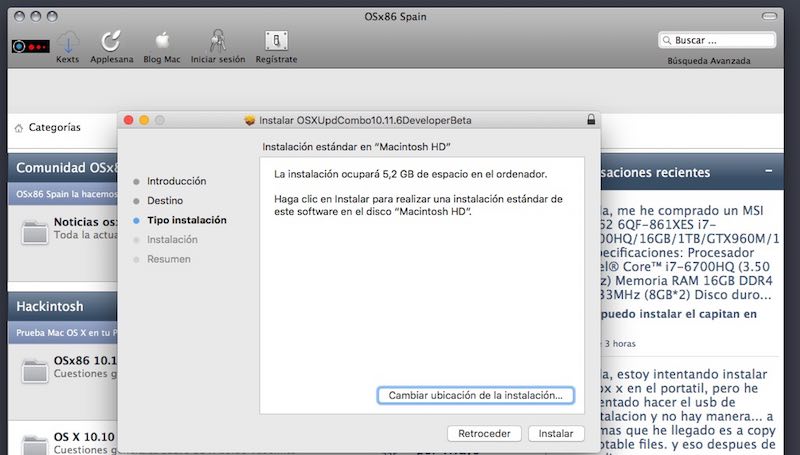
Task: Open the Categorías breadcrumb link
Action: pyautogui.click(x=55, y=128)
